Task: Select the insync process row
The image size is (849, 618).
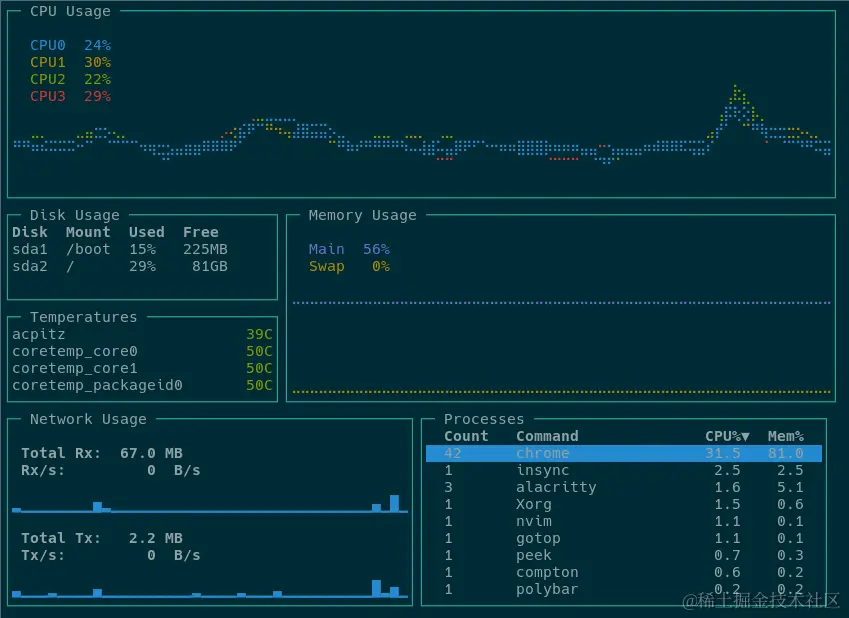Action: click(624, 470)
